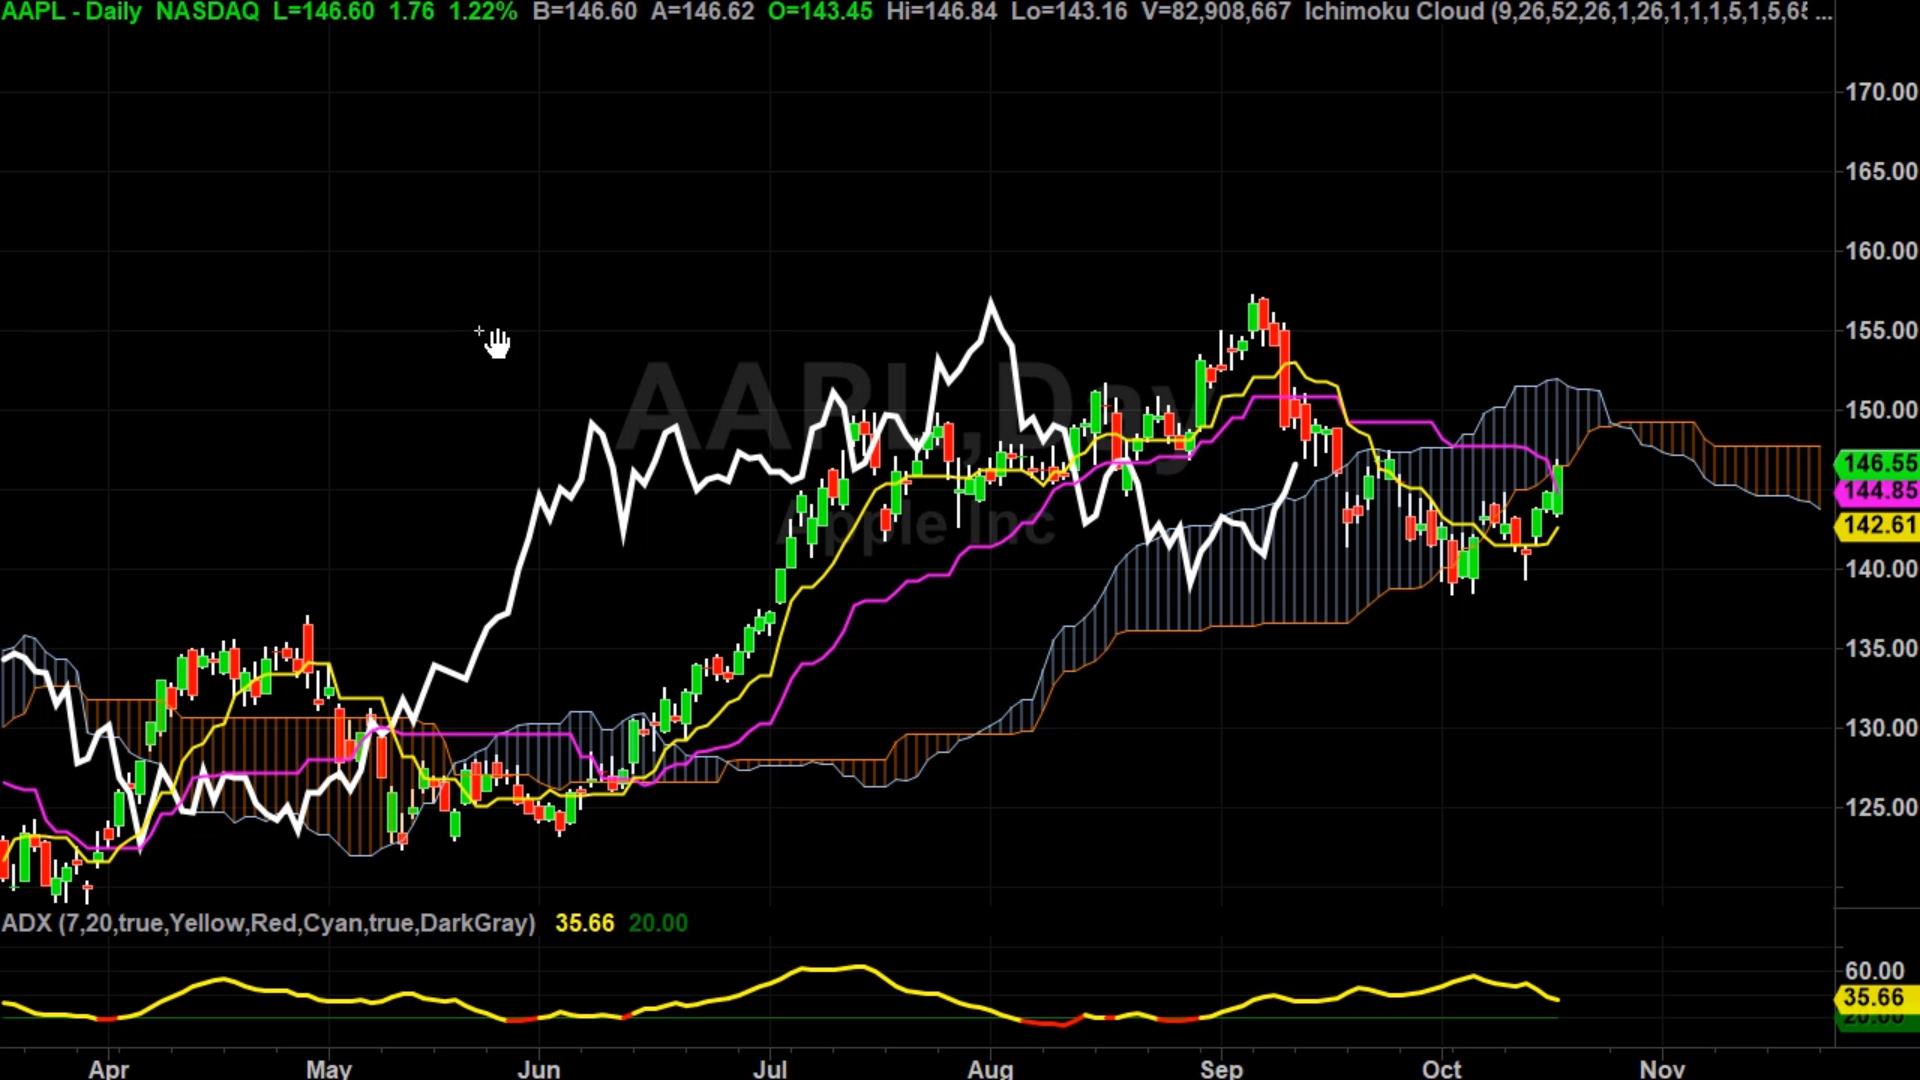Click the NASDAQ exchange label
The width and height of the screenshot is (1920, 1080).
point(207,12)
